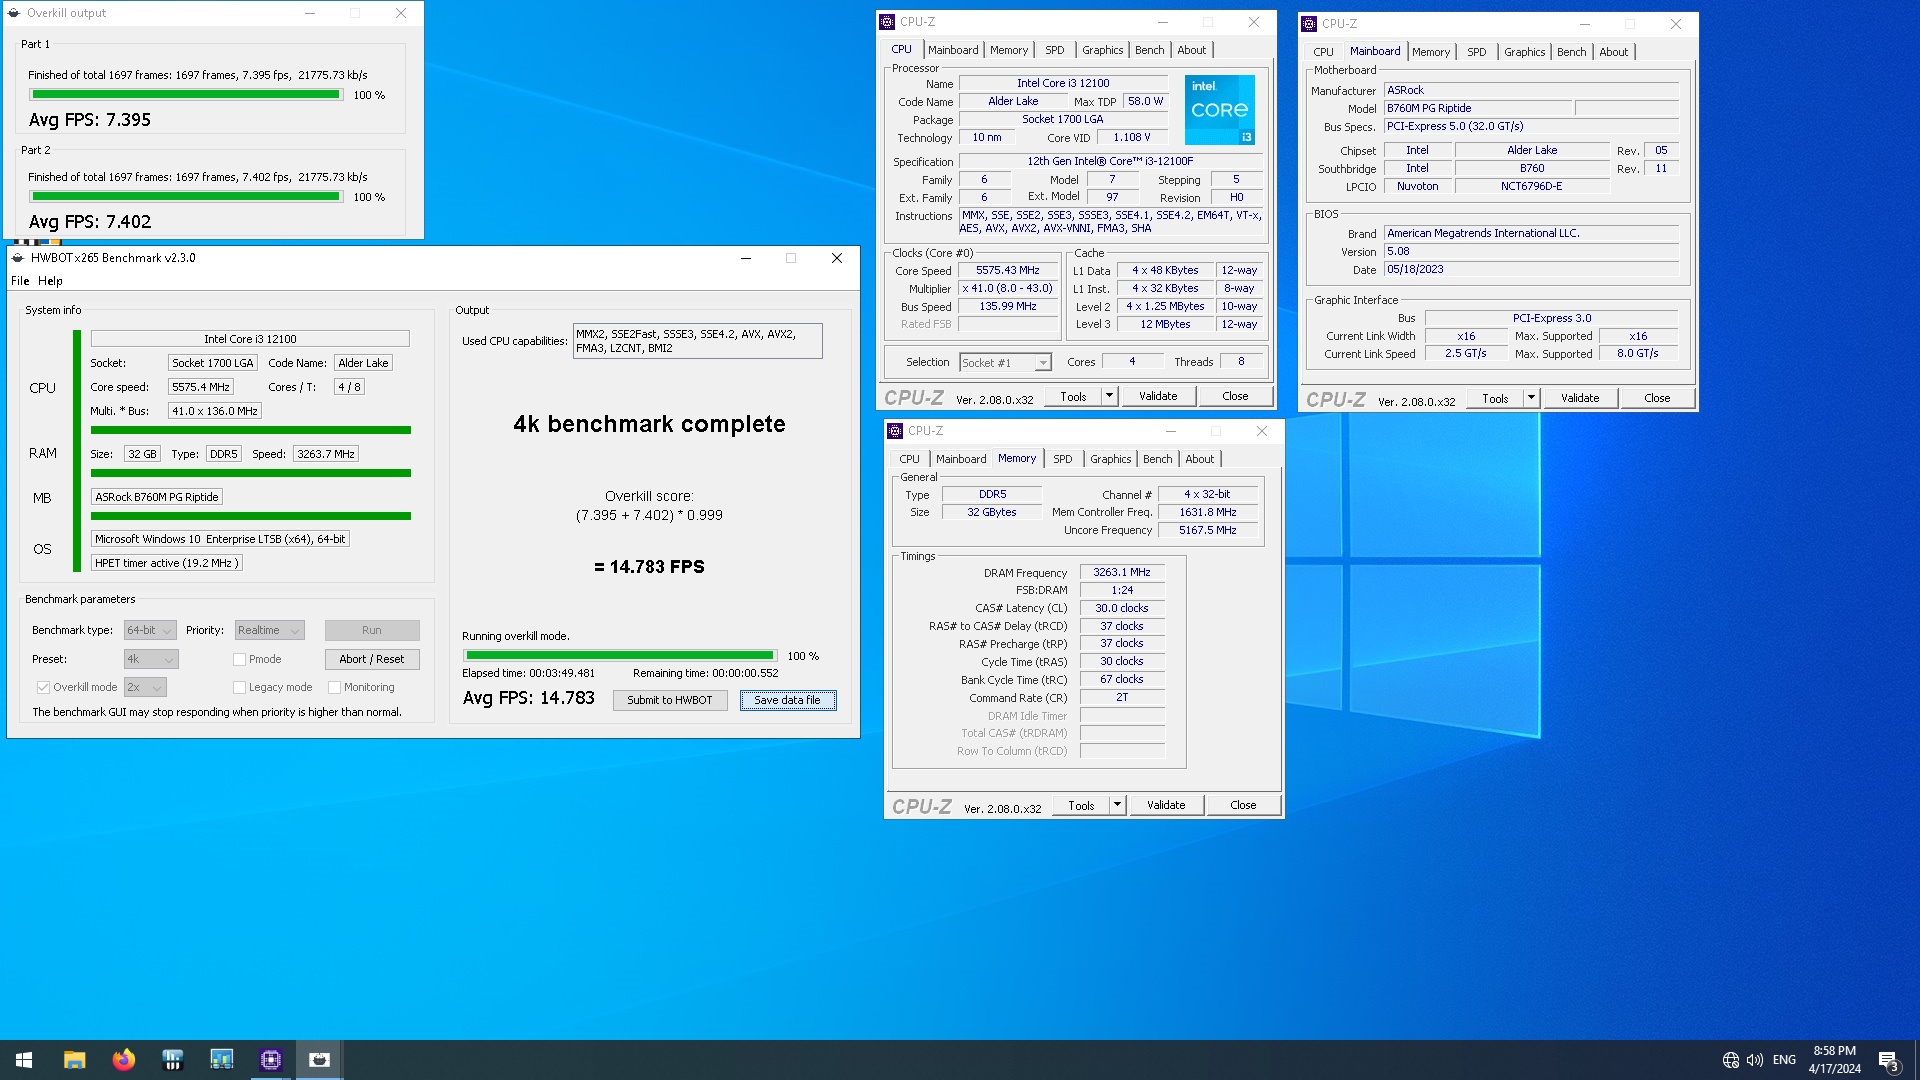The image size is (1920, 1080).
Task: Click the Part 1 progress bar
Action: [186, 95]
